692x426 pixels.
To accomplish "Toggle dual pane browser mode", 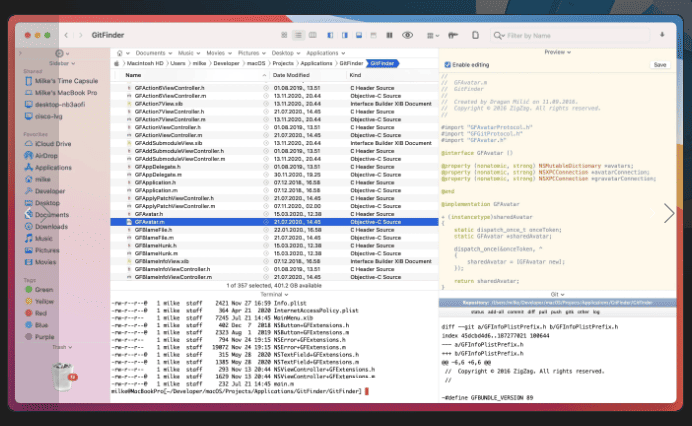I will click(x=389, y=35).
